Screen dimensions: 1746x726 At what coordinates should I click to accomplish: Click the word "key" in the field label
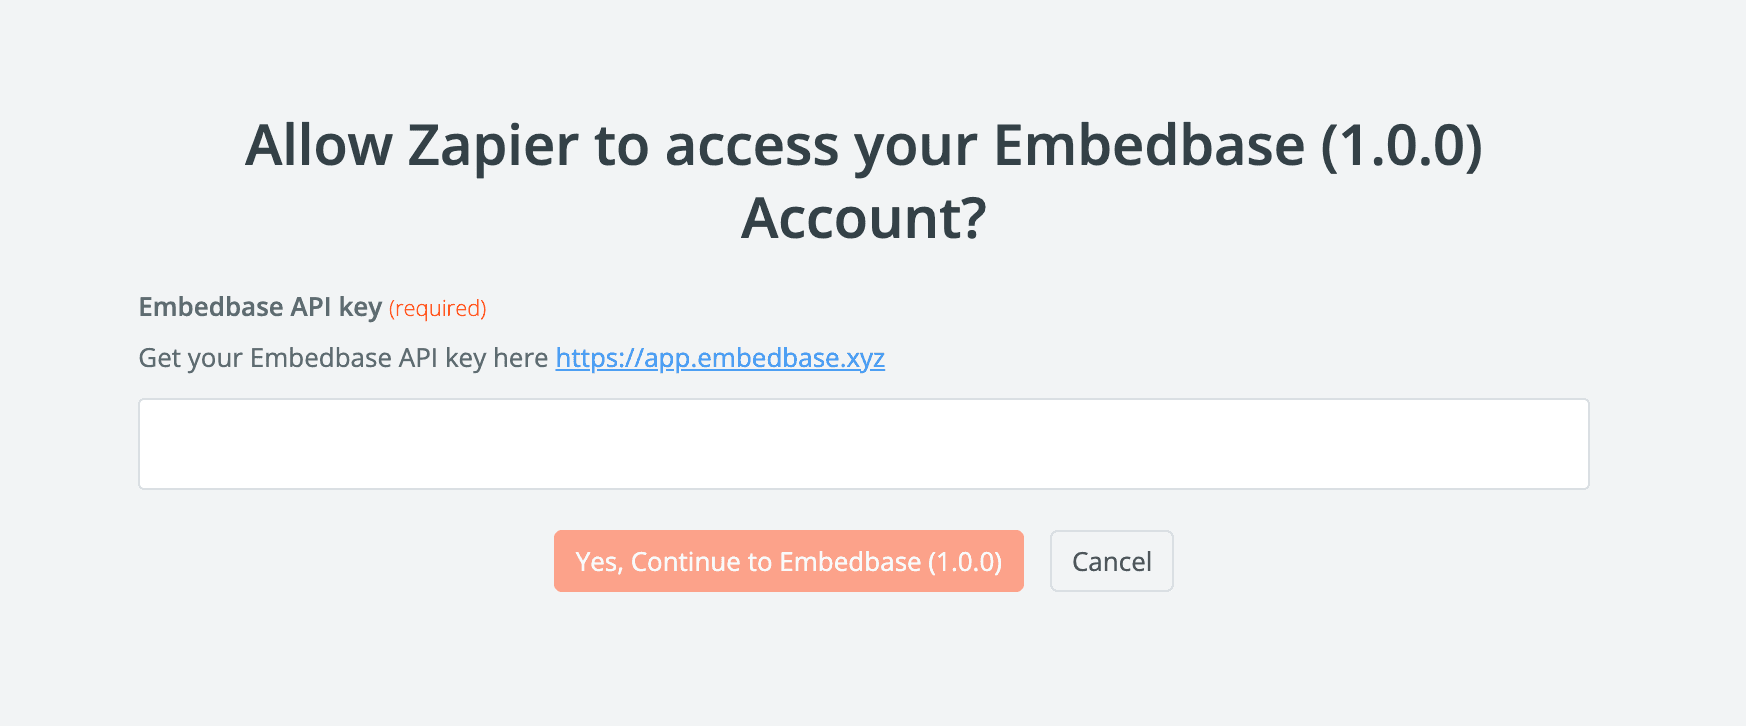(360, 307)
